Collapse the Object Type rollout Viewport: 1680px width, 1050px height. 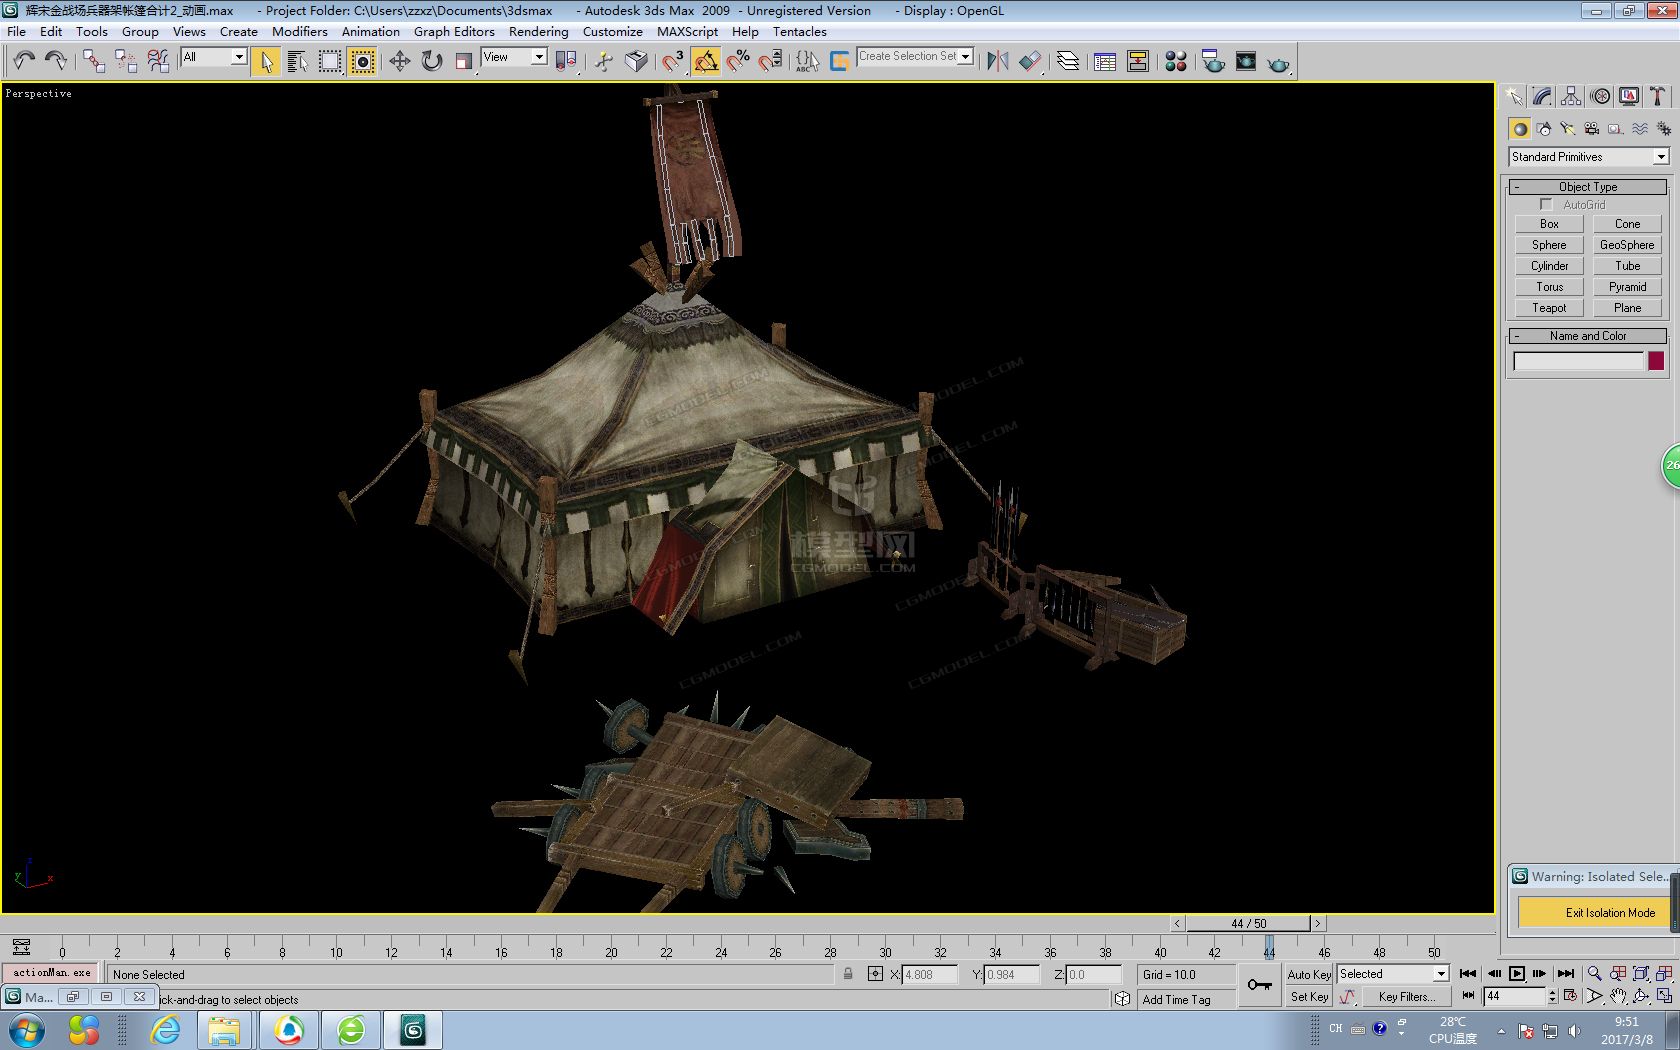pos(1588,187)
